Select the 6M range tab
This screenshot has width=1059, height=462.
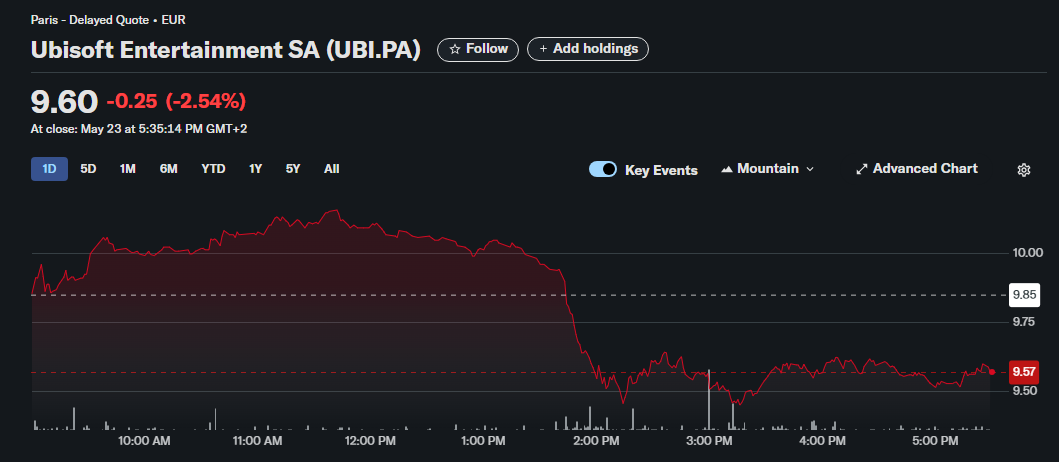pos(168,169)
